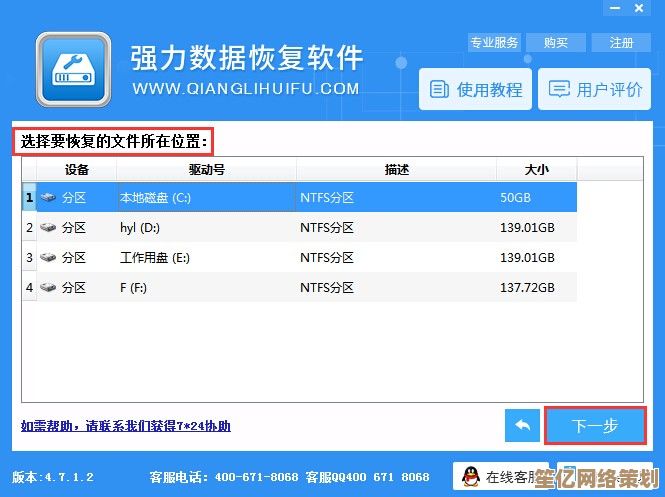Sort by the 驱动号 column header
Image resolution: width=665 pixels, height=497 pixels.
206,170
